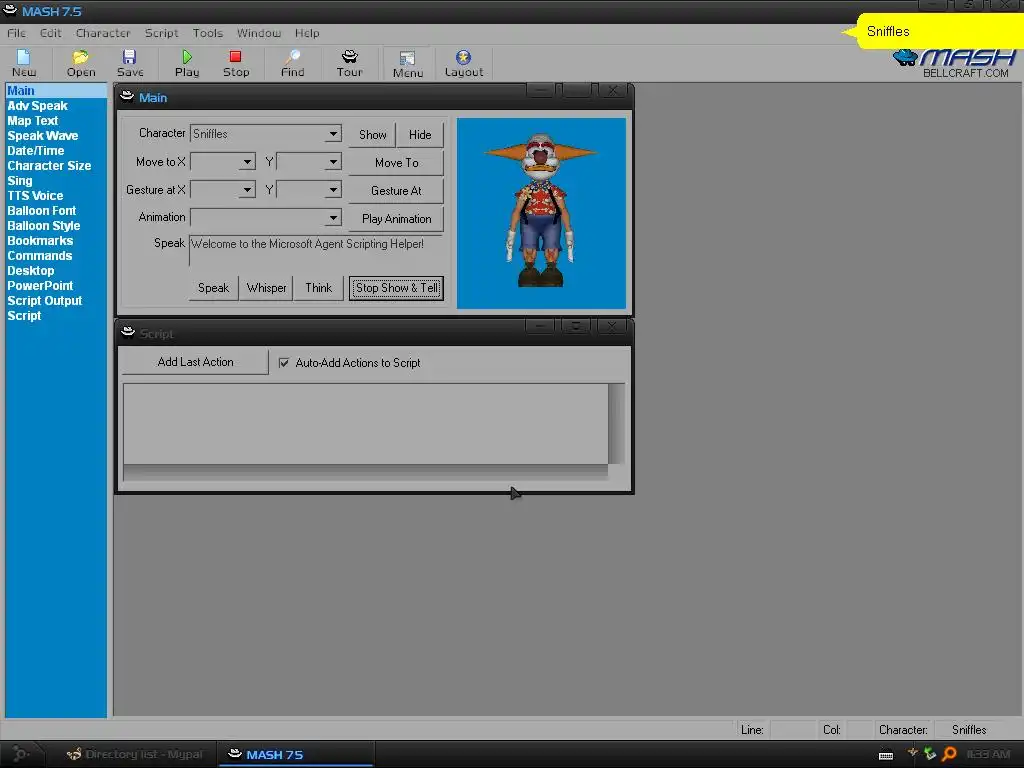
Task: Click the Move To button
Action: coord(396,163)
